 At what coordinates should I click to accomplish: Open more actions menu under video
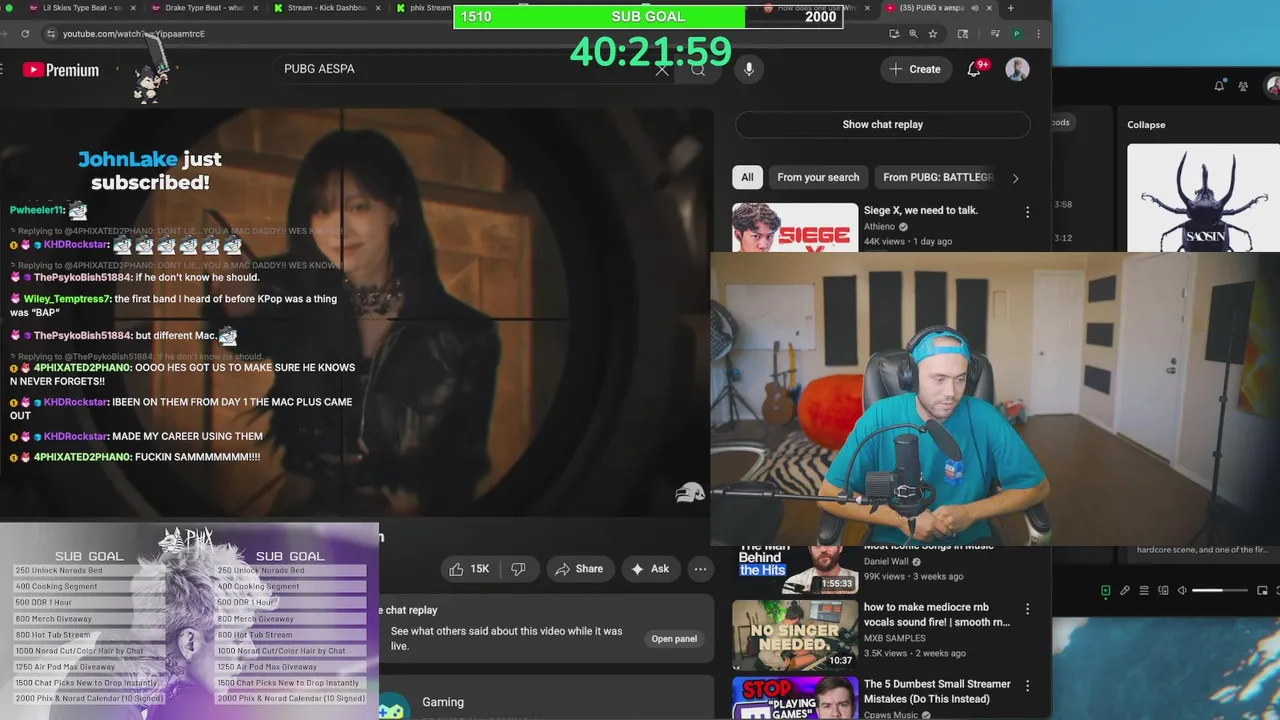[700, 569]
